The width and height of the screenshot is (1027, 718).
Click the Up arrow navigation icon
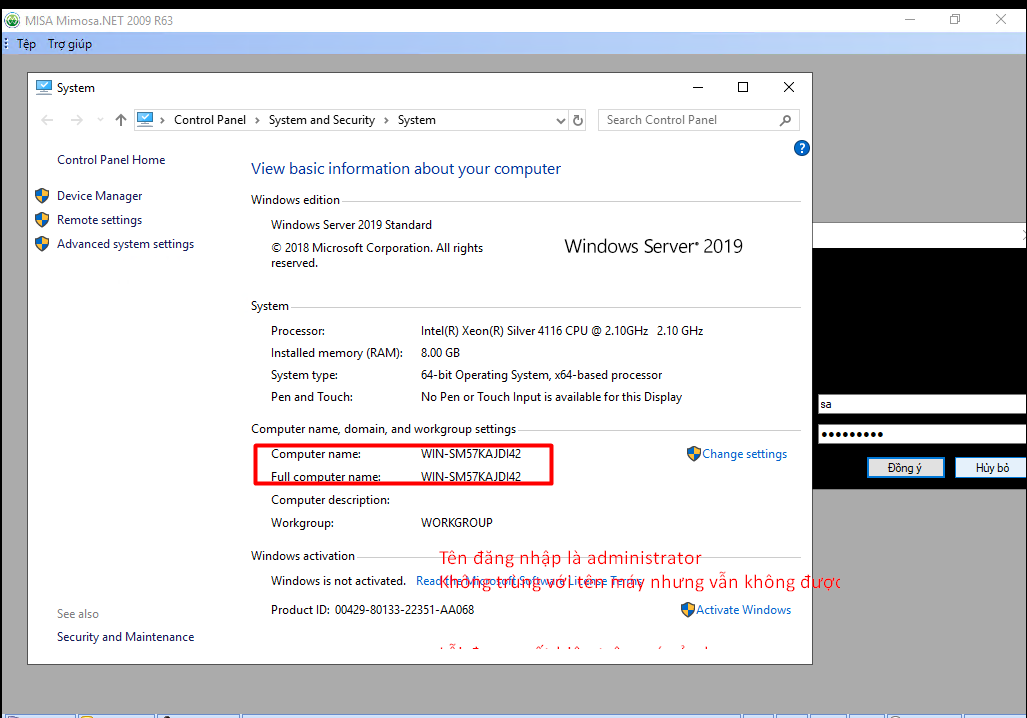click(121, 120)
